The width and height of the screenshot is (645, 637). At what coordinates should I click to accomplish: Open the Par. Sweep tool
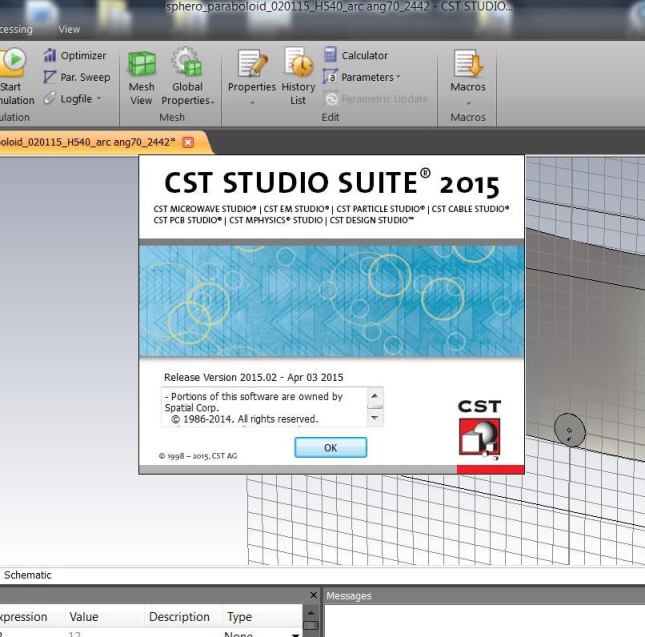(77, 77)
